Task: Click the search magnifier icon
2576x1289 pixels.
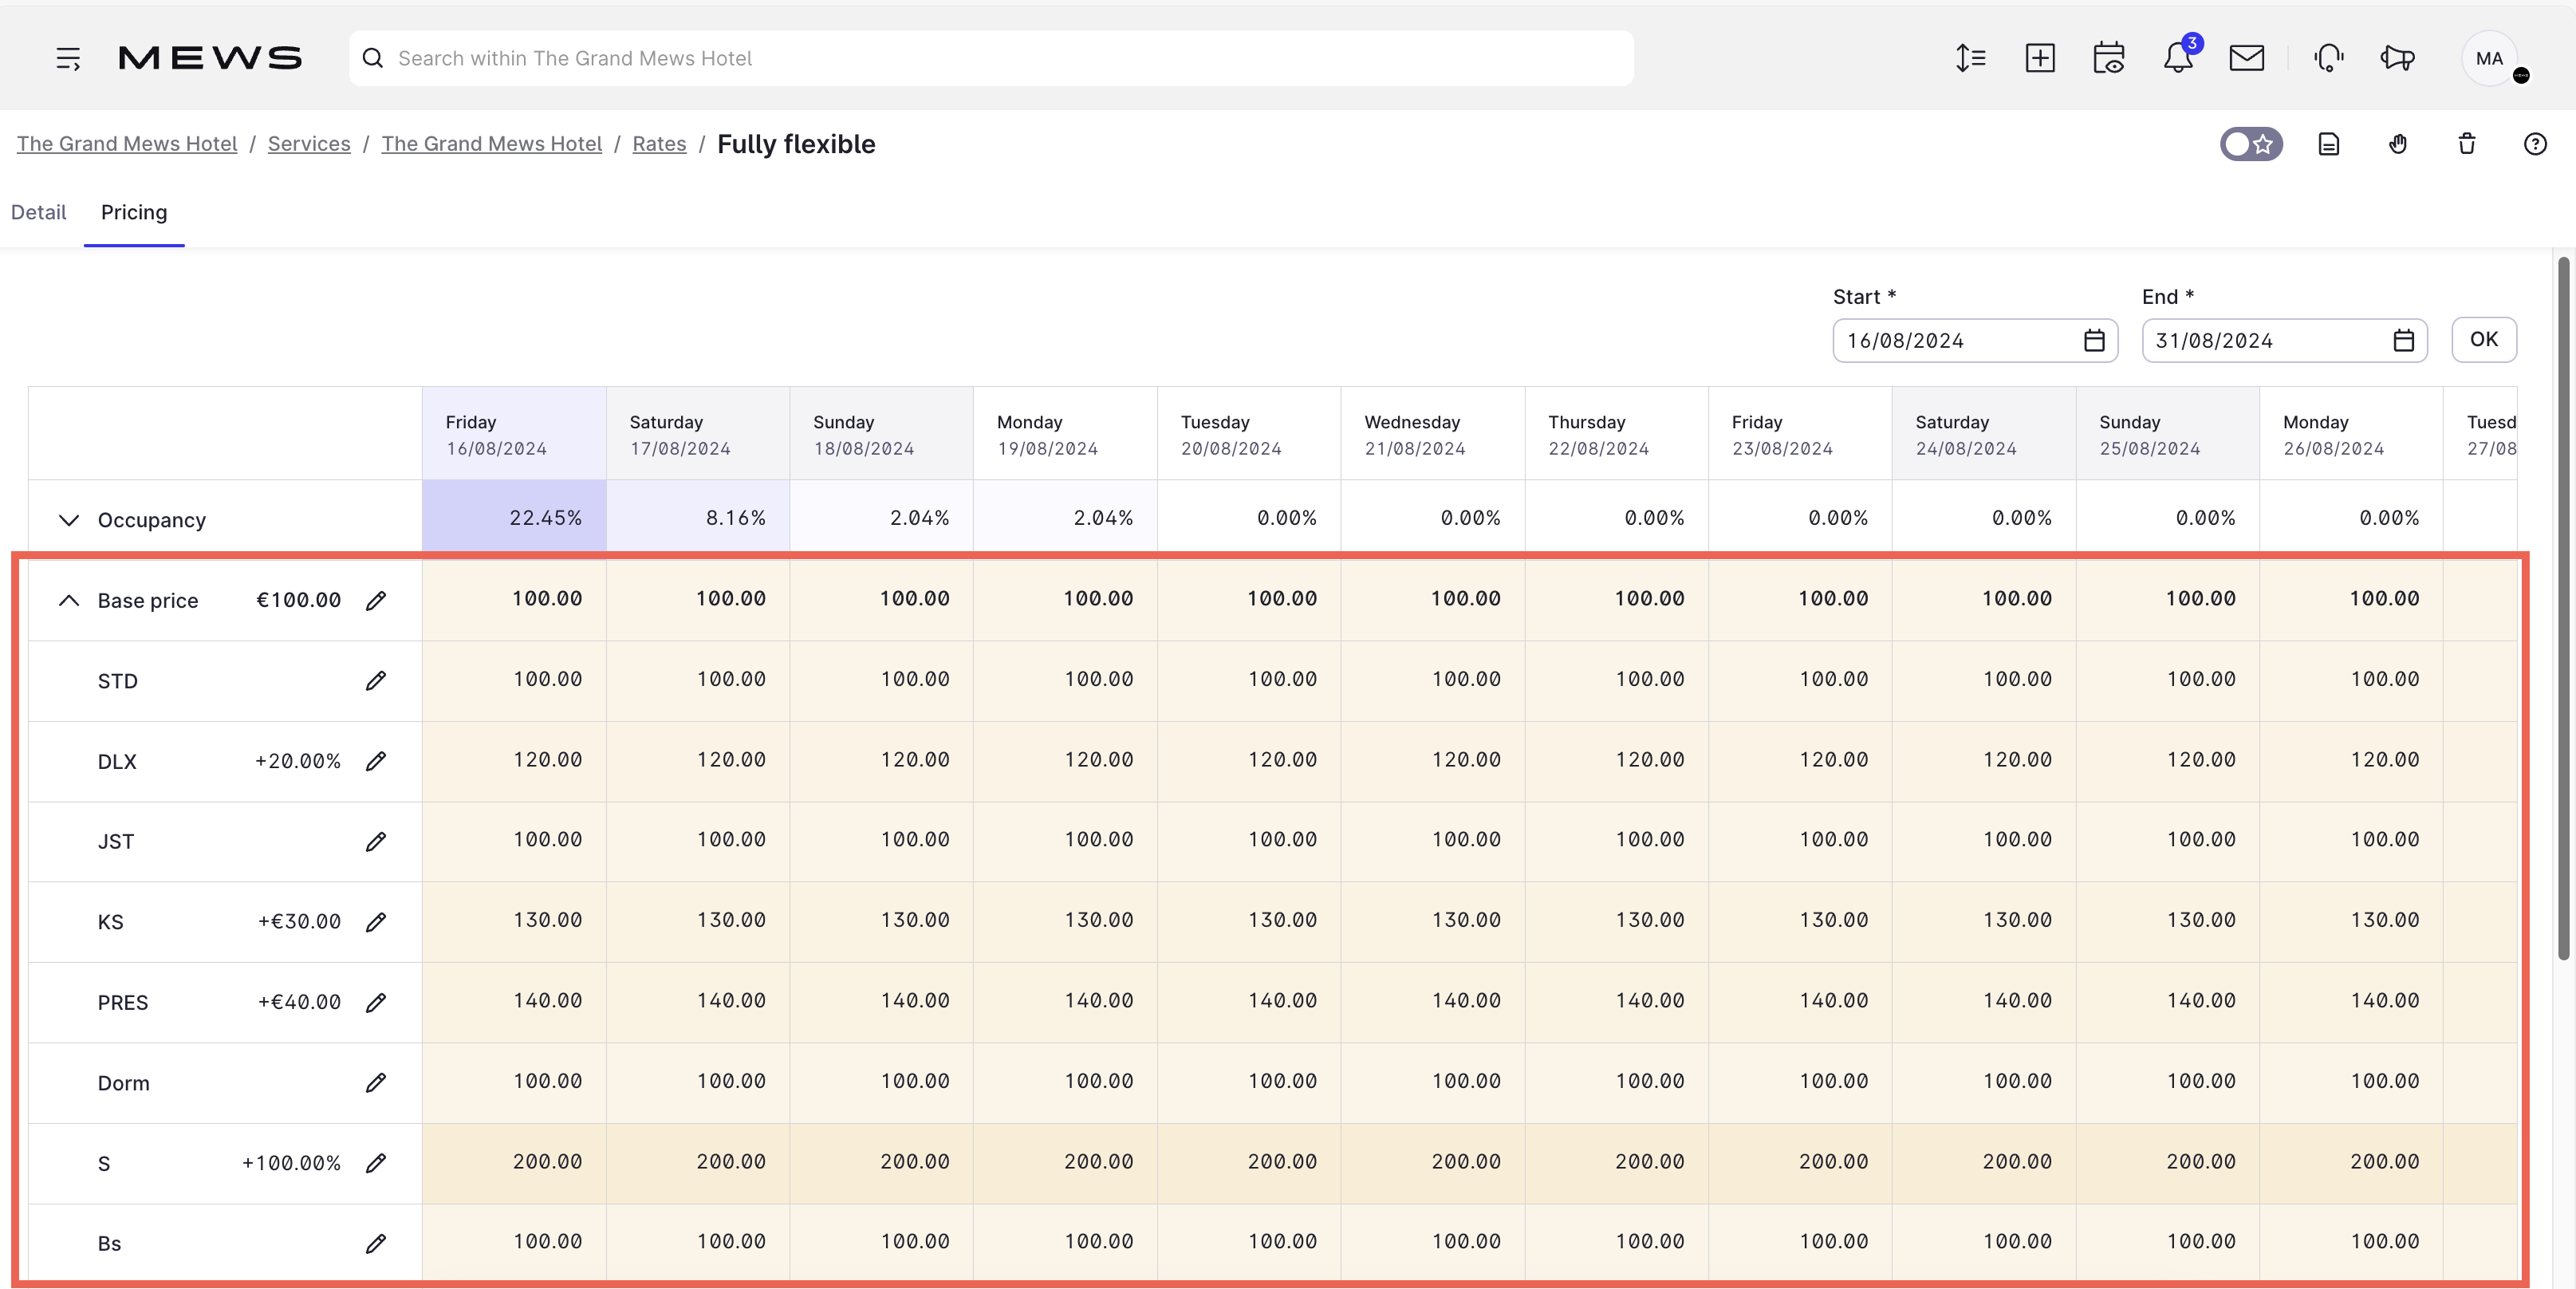Action: click(373, 58)
